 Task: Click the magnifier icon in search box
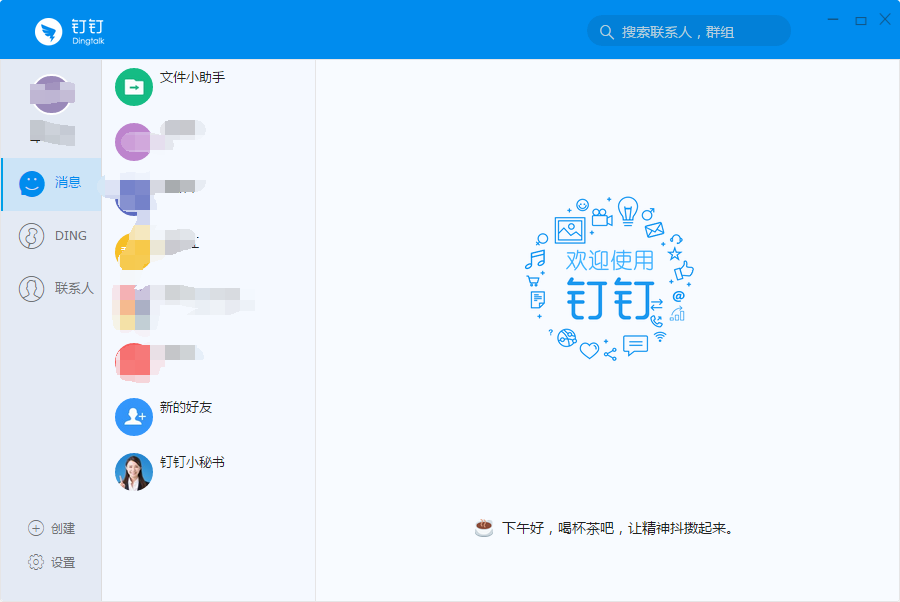point(606,32)
